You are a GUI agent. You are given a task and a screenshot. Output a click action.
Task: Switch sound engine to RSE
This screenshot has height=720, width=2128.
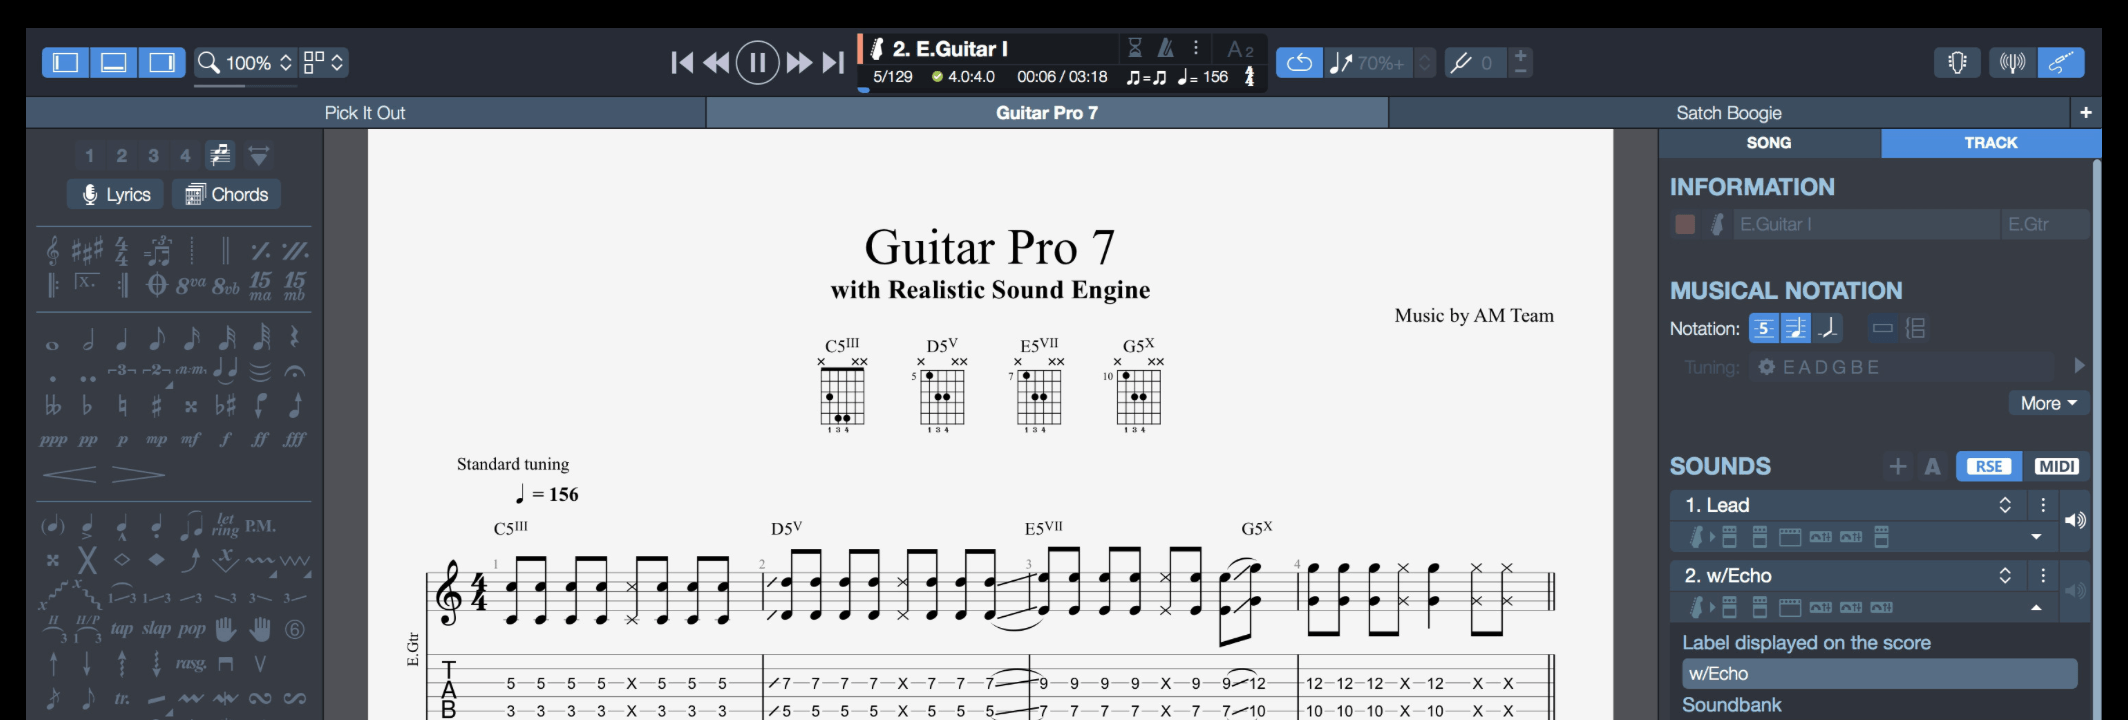click(1989, 466)
